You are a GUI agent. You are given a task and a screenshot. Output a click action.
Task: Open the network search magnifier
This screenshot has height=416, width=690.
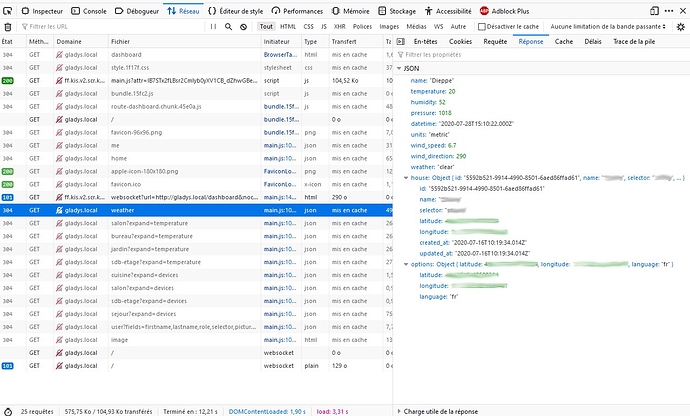tap(228, 26)
